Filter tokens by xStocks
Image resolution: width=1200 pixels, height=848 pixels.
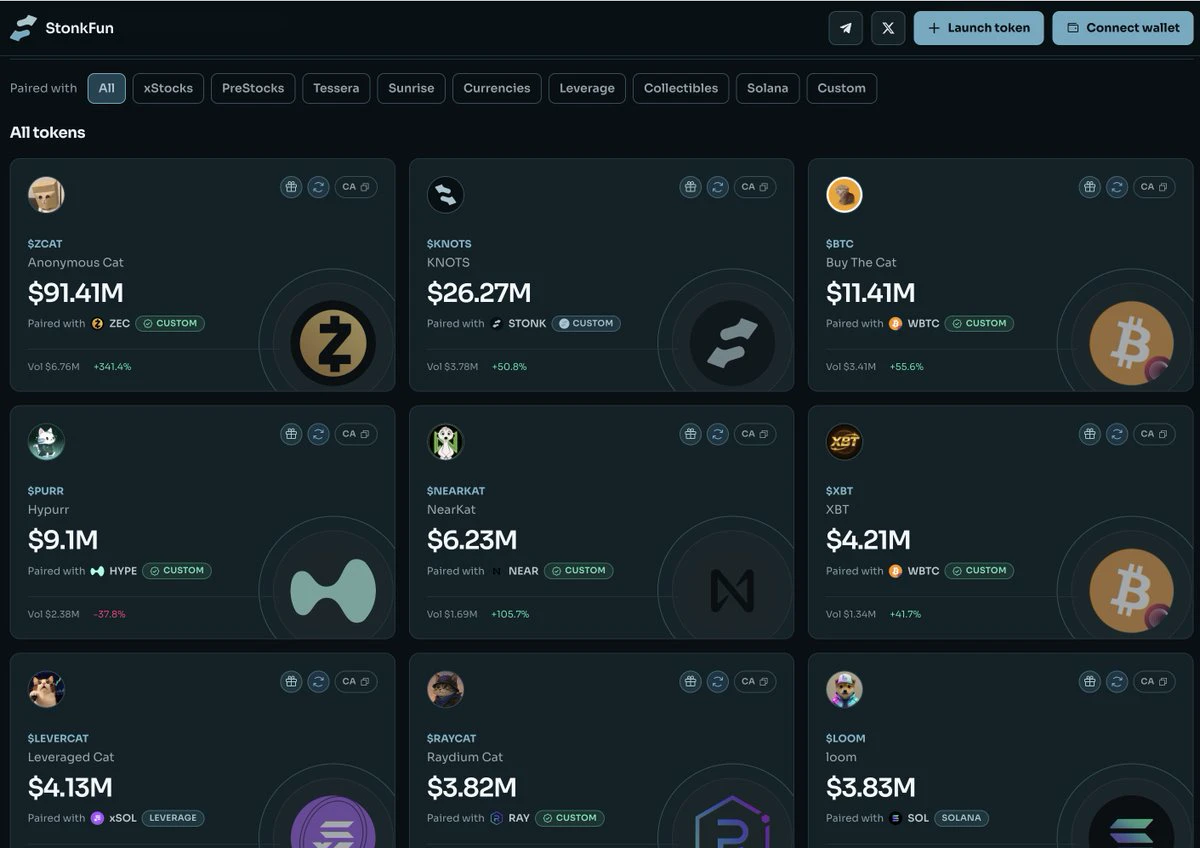pyautogui.click(x=168, y=88)
